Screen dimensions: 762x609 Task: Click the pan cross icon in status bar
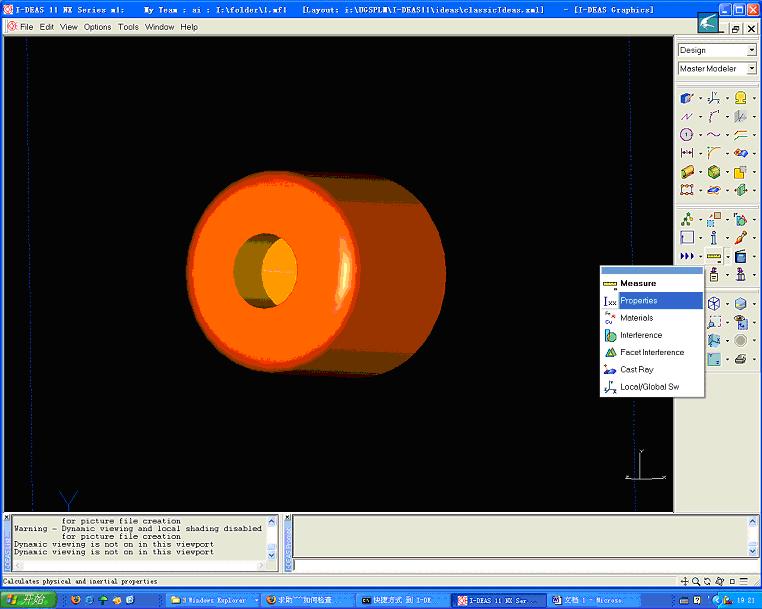[684, 581]
